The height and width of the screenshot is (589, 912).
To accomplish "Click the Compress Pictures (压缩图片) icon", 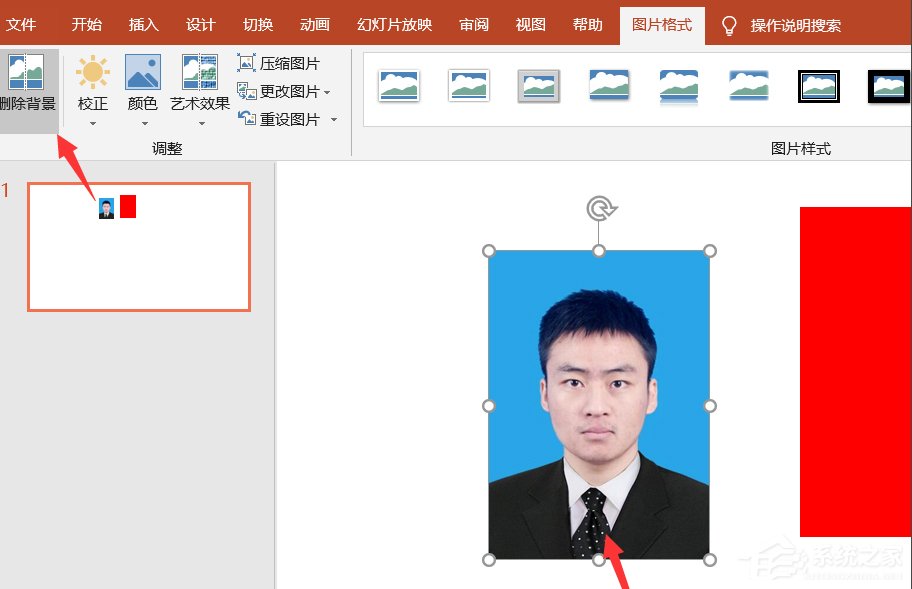I will [246, 62].
